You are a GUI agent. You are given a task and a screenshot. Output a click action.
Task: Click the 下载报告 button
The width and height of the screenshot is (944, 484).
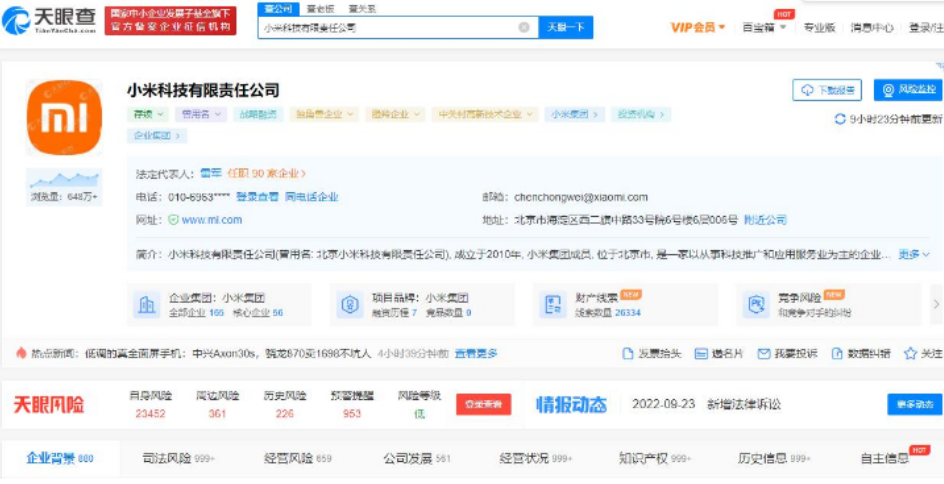827,90
